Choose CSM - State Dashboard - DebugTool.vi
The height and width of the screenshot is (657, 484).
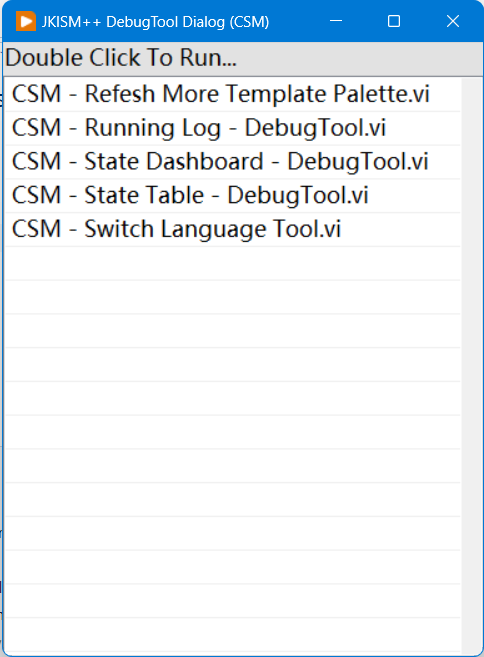[x=233, y=162]
